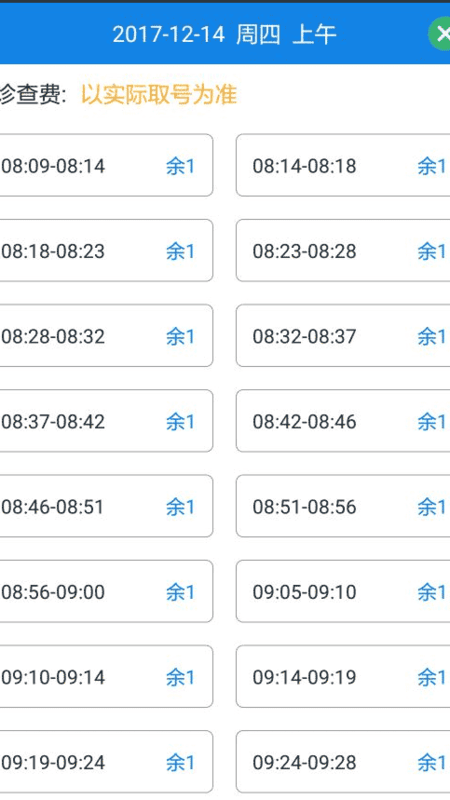Screen dimensions: 450x800
Task: Select the 09:14-09:19 appointment slot
Action: point(343,677)
